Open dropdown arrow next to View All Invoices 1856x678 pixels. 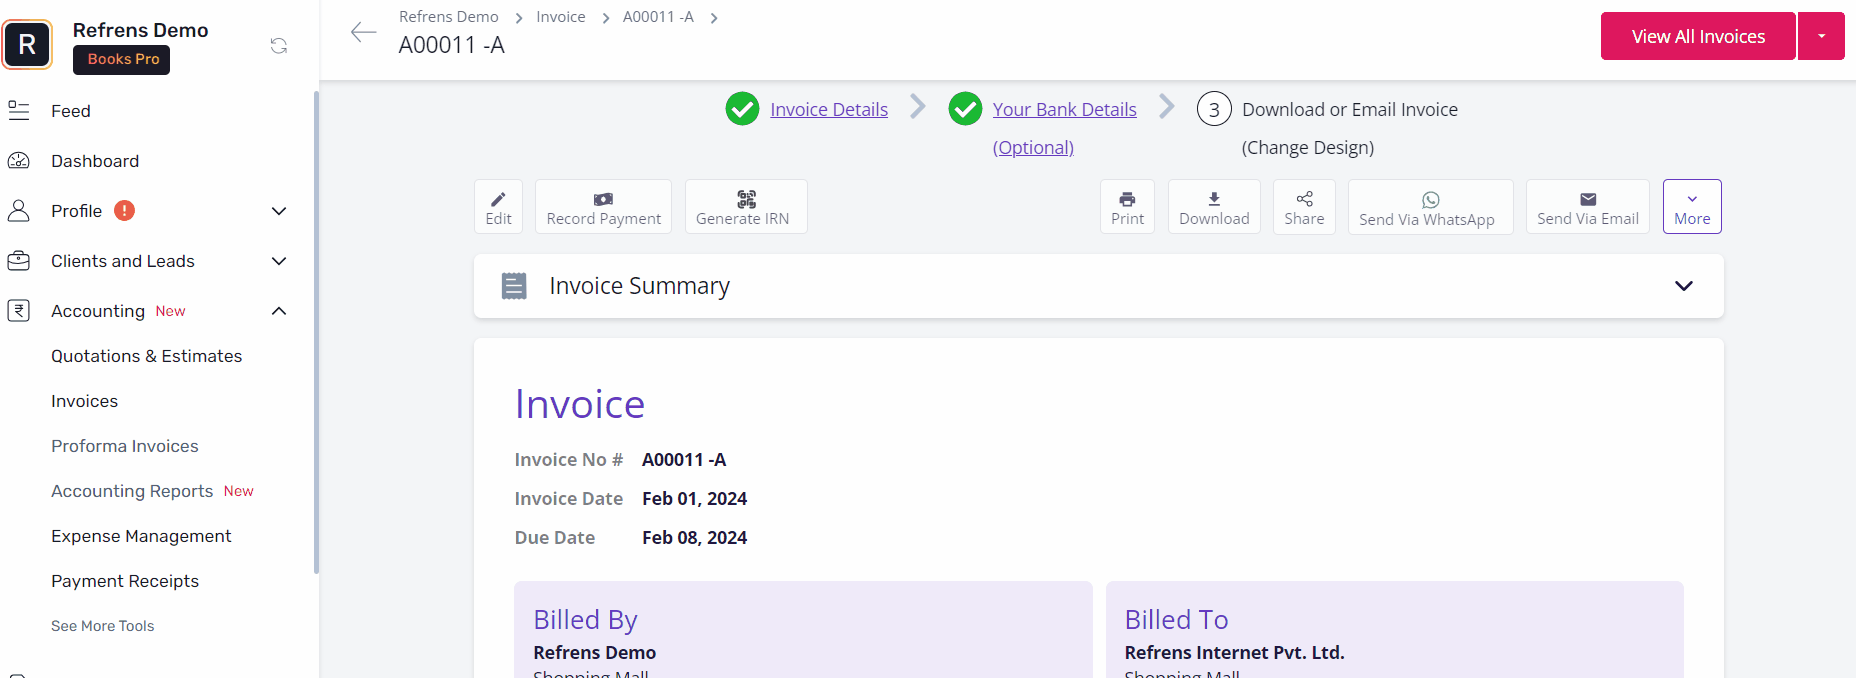pos(1821,36)
